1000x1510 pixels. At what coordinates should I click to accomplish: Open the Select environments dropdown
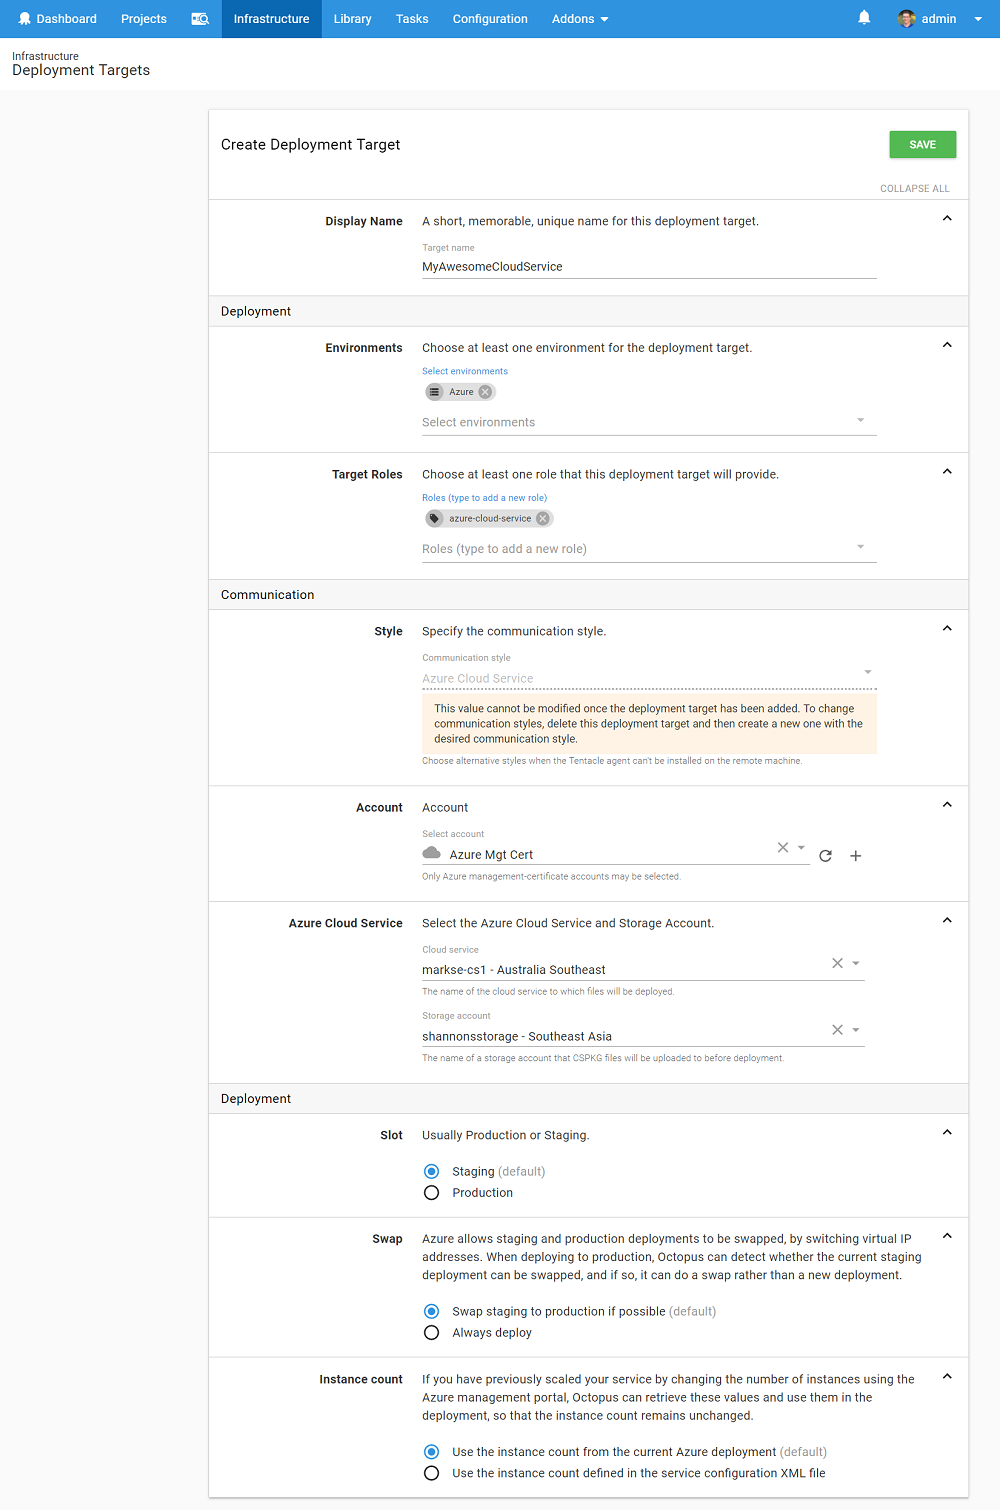point(648,422)
